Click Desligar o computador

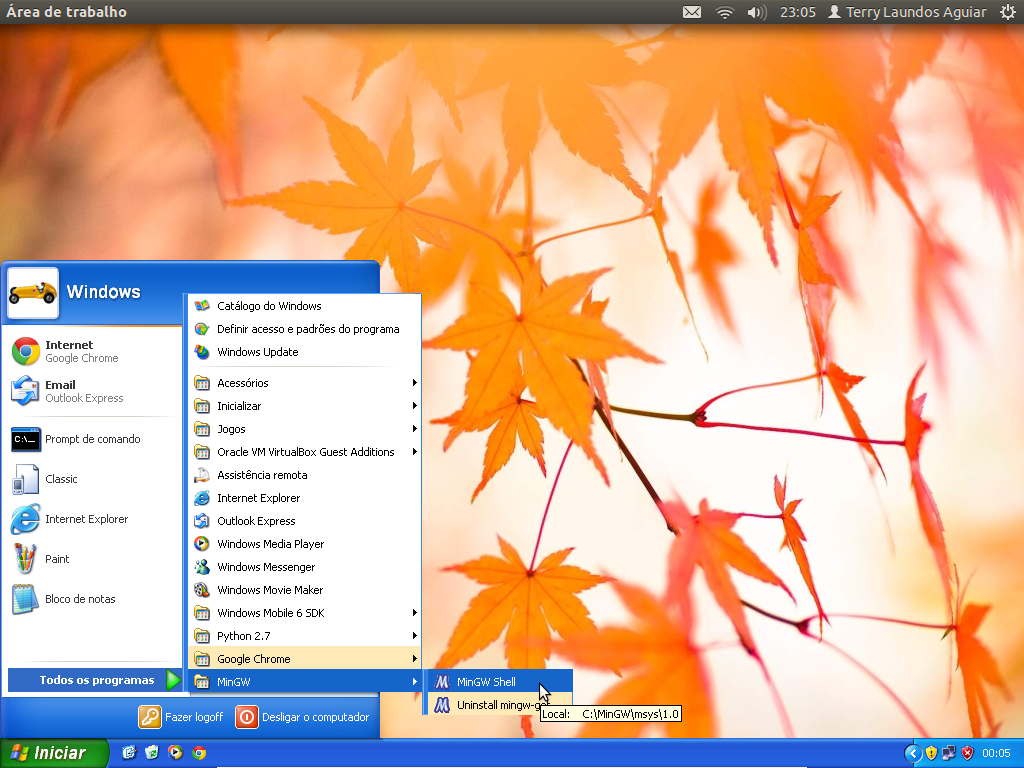click(x=302, y=717)
